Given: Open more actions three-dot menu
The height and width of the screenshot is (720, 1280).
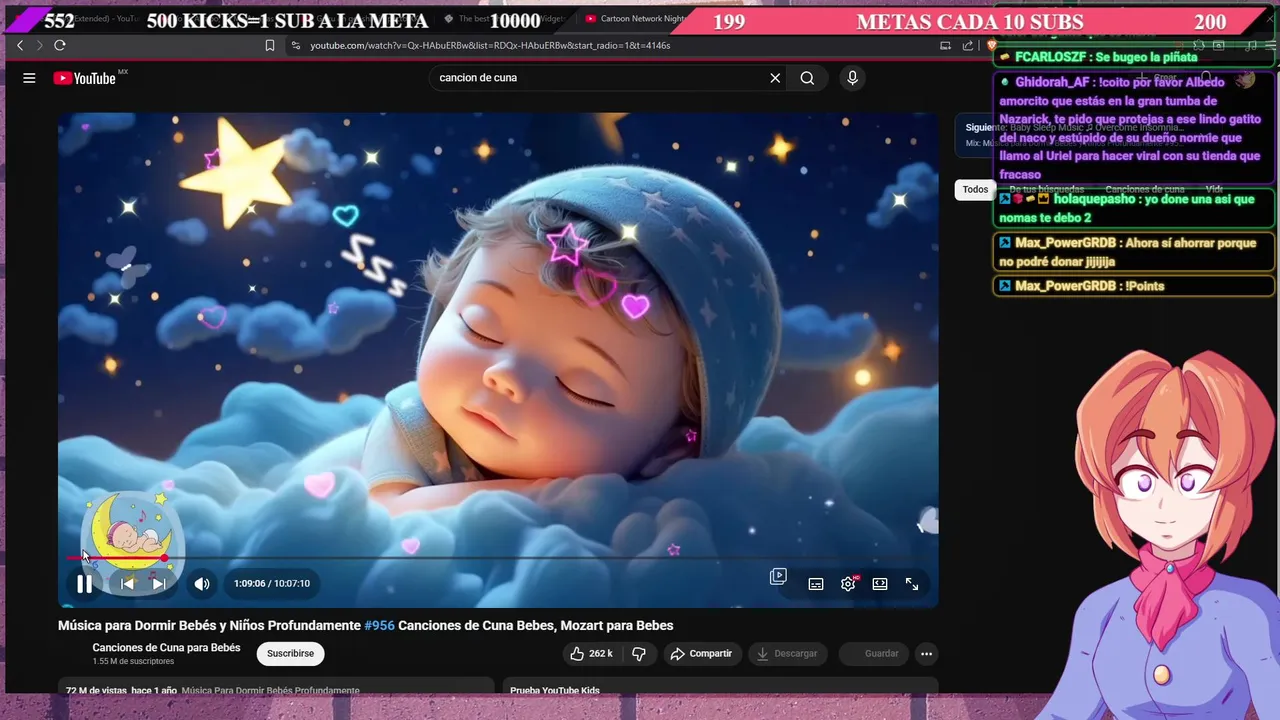Looking at the screenshot, I should pos(926,653).
